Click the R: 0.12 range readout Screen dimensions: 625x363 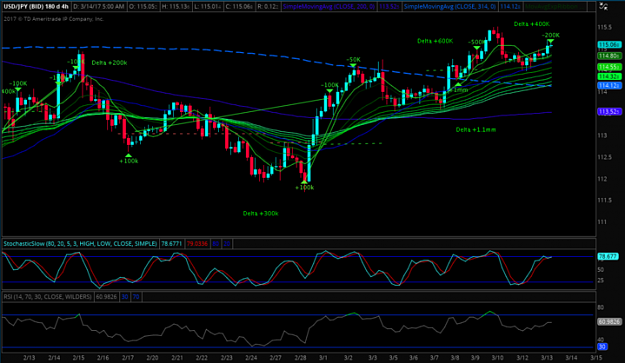(267, 6)
